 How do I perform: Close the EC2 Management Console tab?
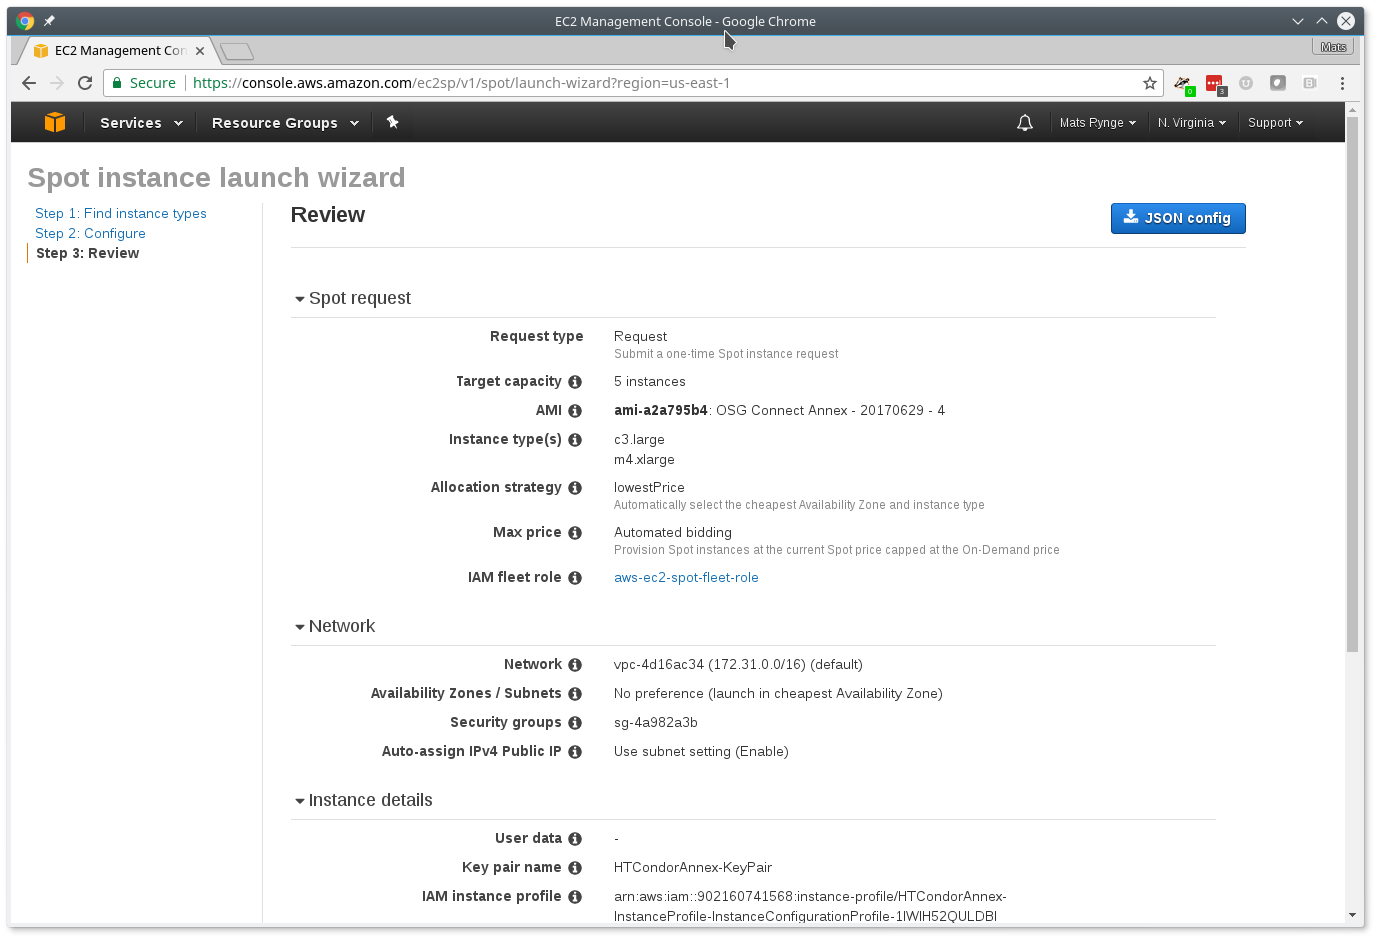200,51
